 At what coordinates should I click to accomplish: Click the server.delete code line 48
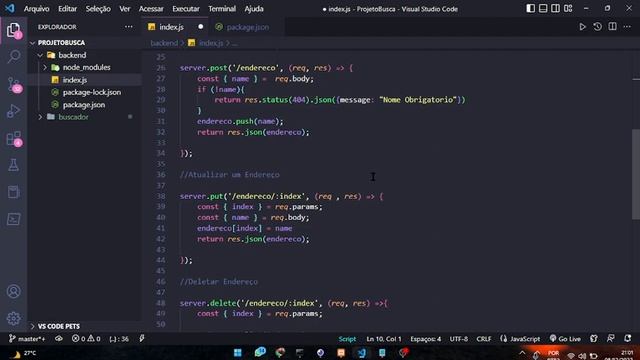[283, 303]
